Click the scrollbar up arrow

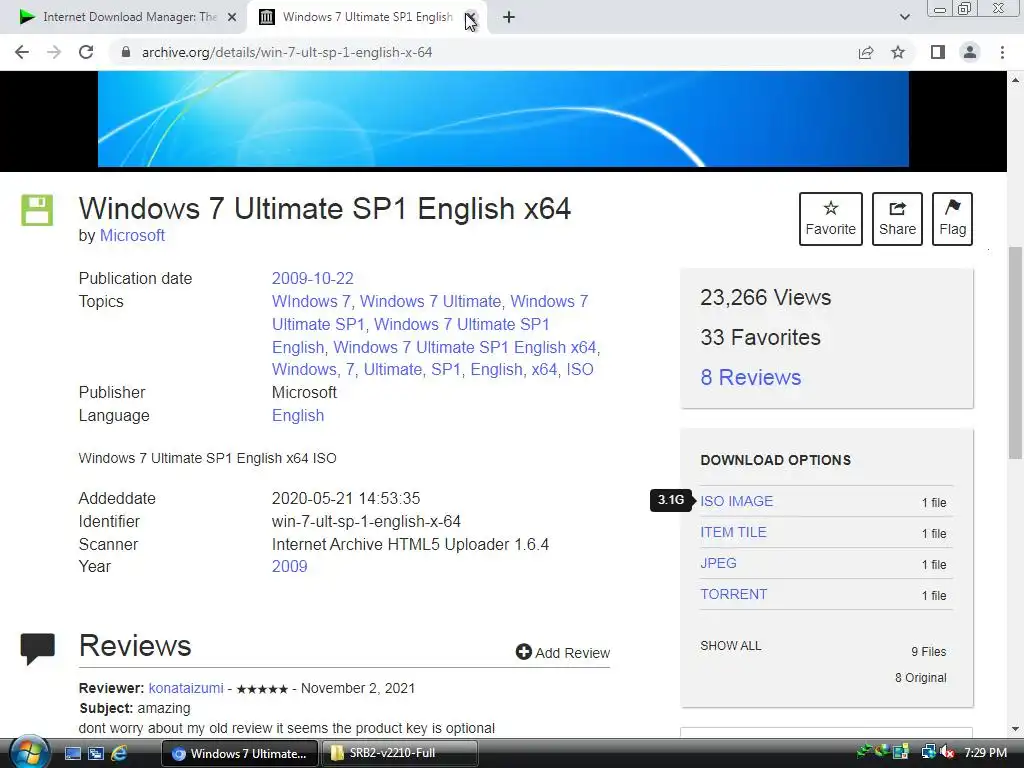1016,80
